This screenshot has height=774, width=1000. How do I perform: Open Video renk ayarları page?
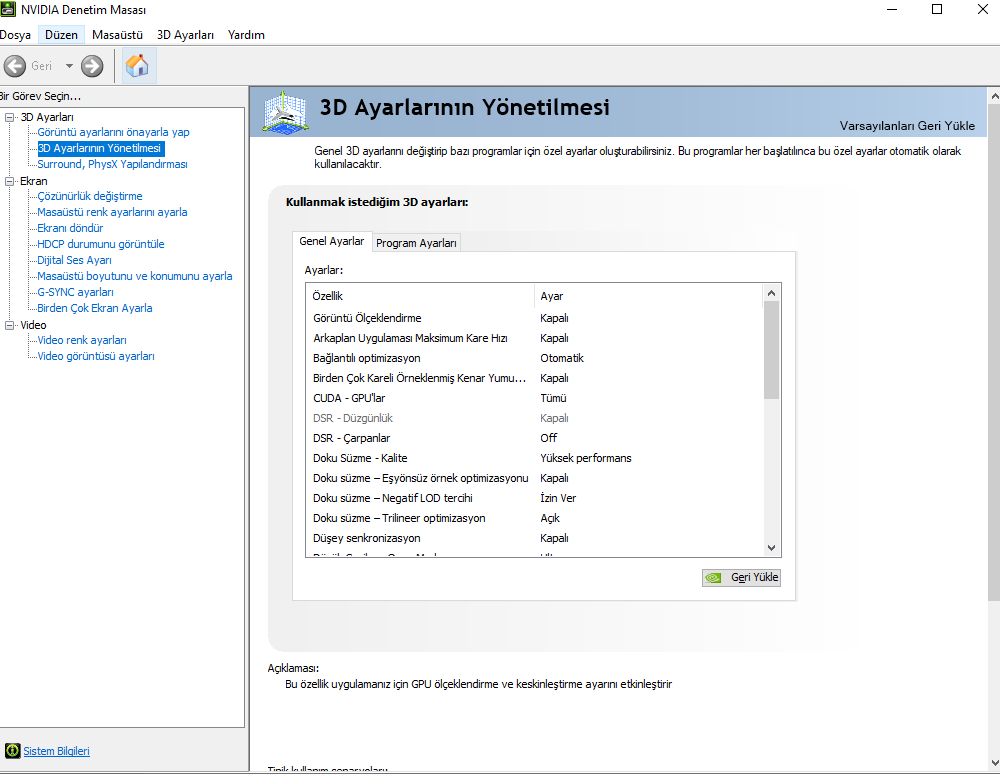[82, 340]
